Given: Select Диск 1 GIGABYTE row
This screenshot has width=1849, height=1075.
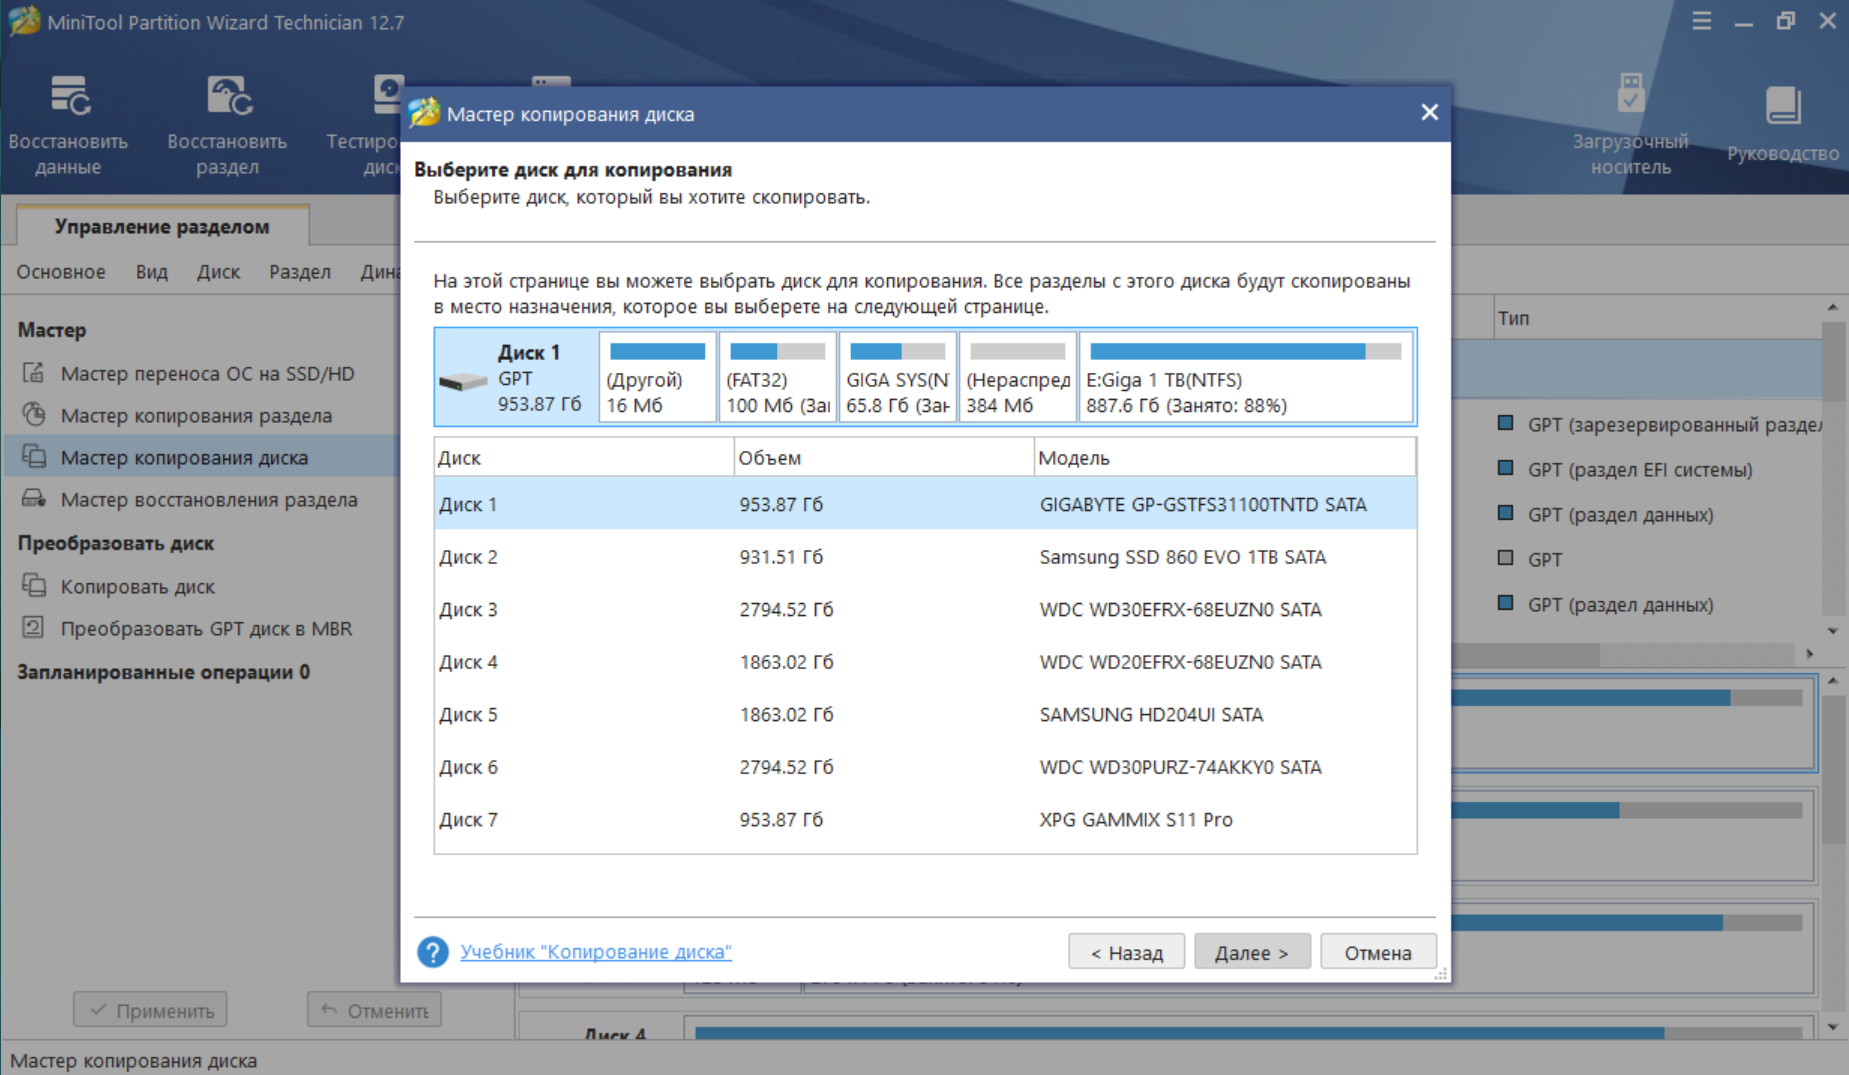Looking at the screenshot, I should pyautogui.click(x=925, y=504).
